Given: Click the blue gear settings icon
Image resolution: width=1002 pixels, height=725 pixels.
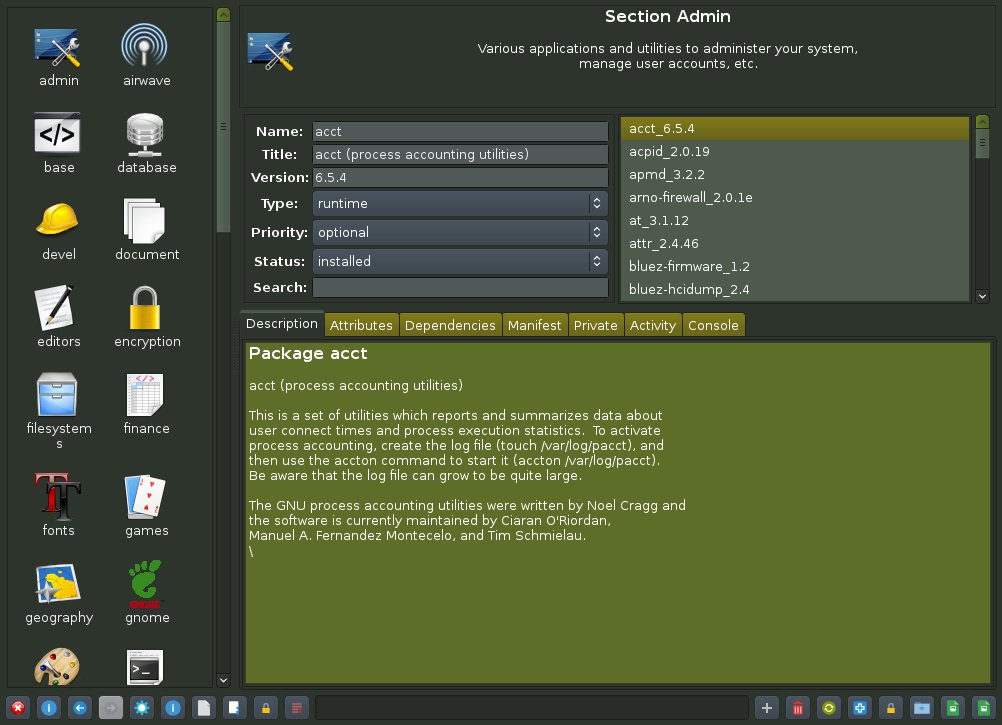Looking at the screenshot, I should coord(141,708).
